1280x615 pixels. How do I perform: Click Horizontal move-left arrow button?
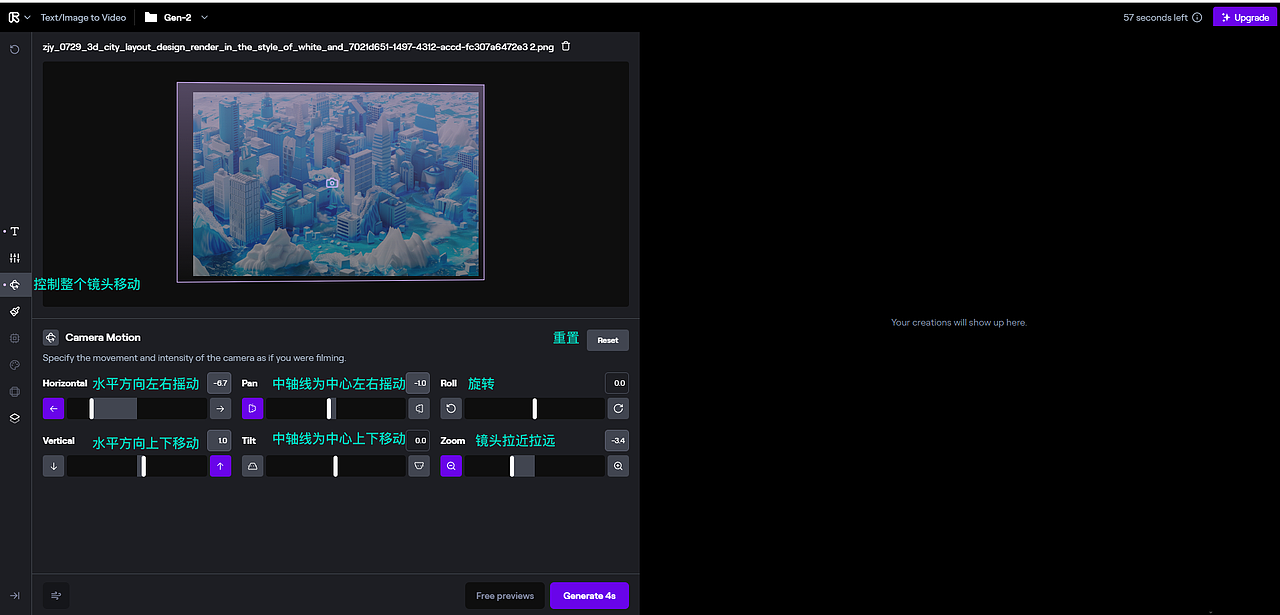54,408
